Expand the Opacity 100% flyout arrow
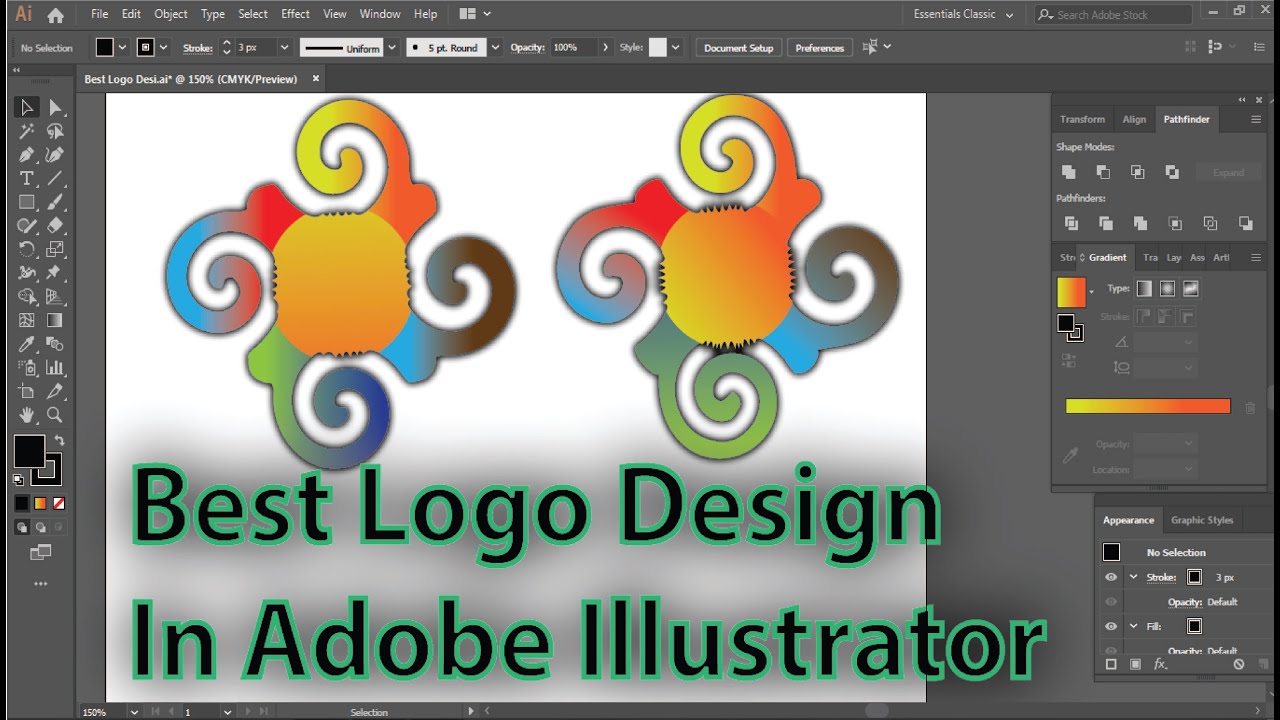1280x720 pixels. tap(606, 47)
